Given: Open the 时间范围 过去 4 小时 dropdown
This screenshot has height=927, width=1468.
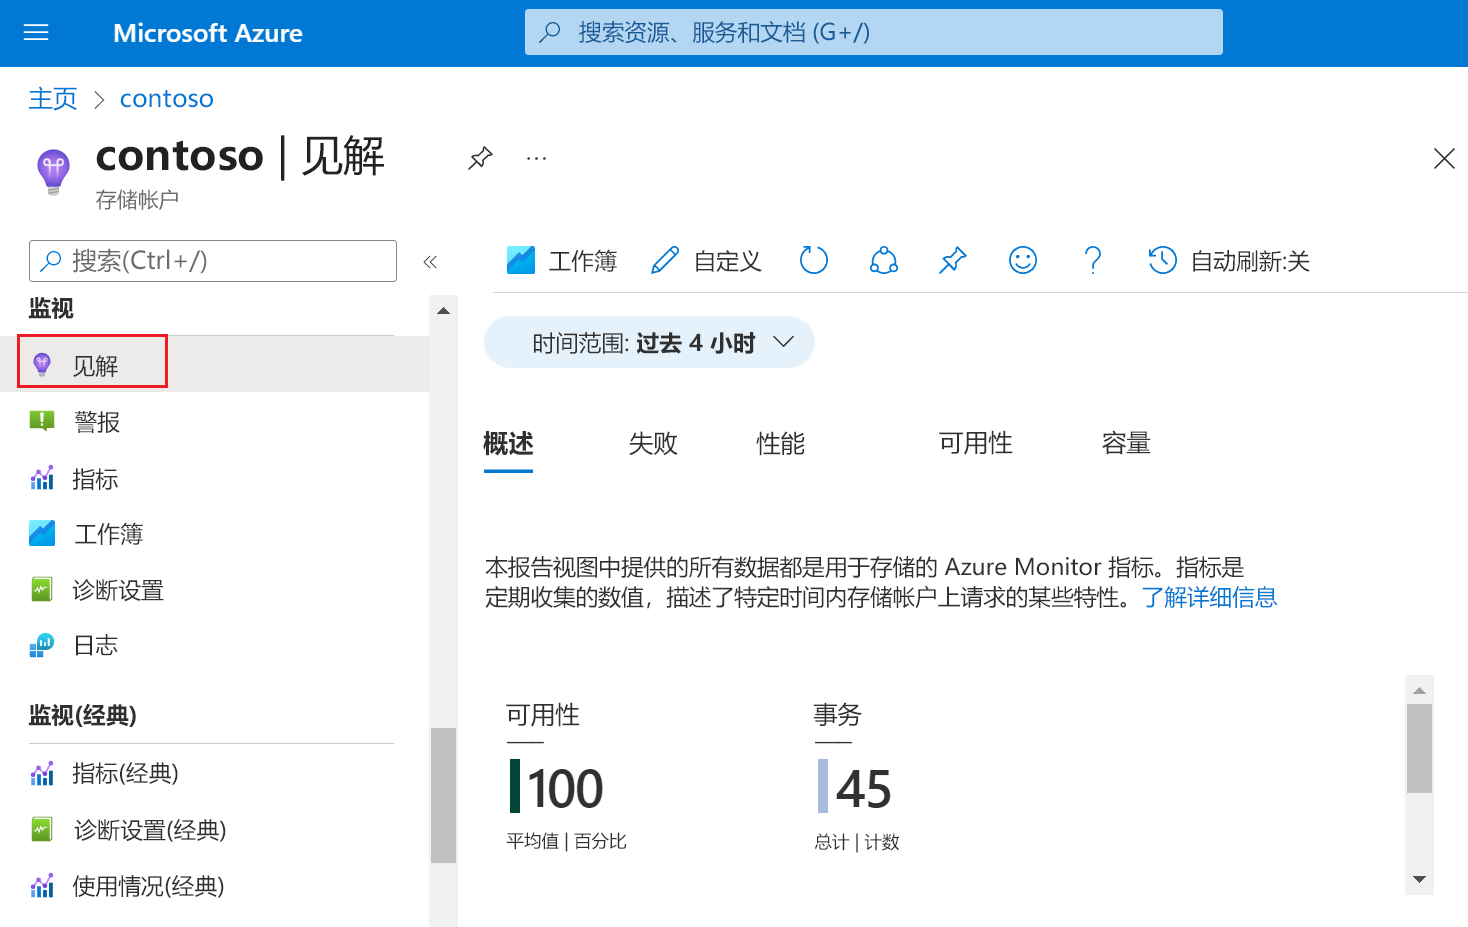Looking at the screenshot, I should [x=649, y=343].
